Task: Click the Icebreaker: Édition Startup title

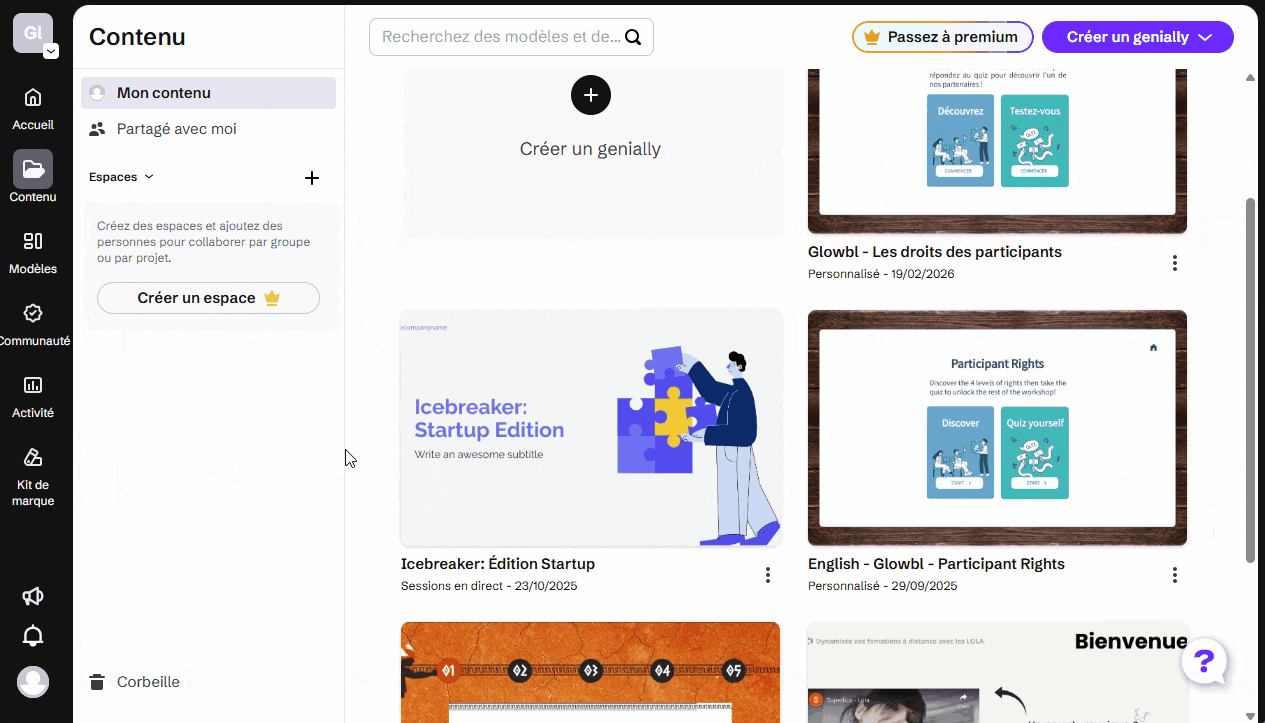Action: pos(498,564)
